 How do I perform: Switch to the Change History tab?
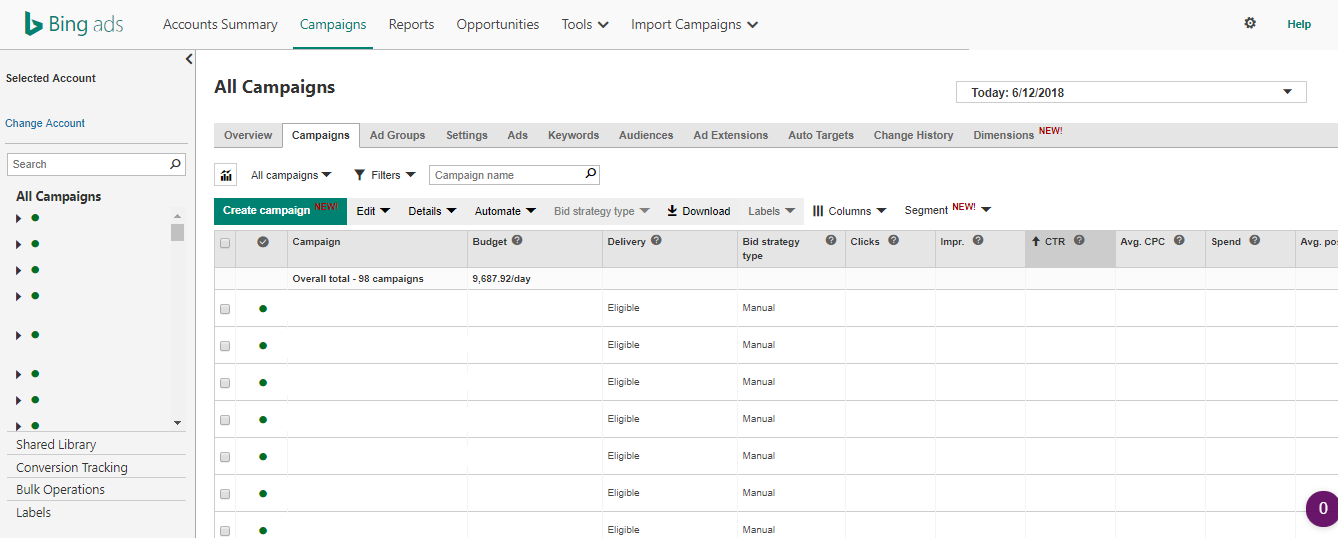tap(913, 135)
